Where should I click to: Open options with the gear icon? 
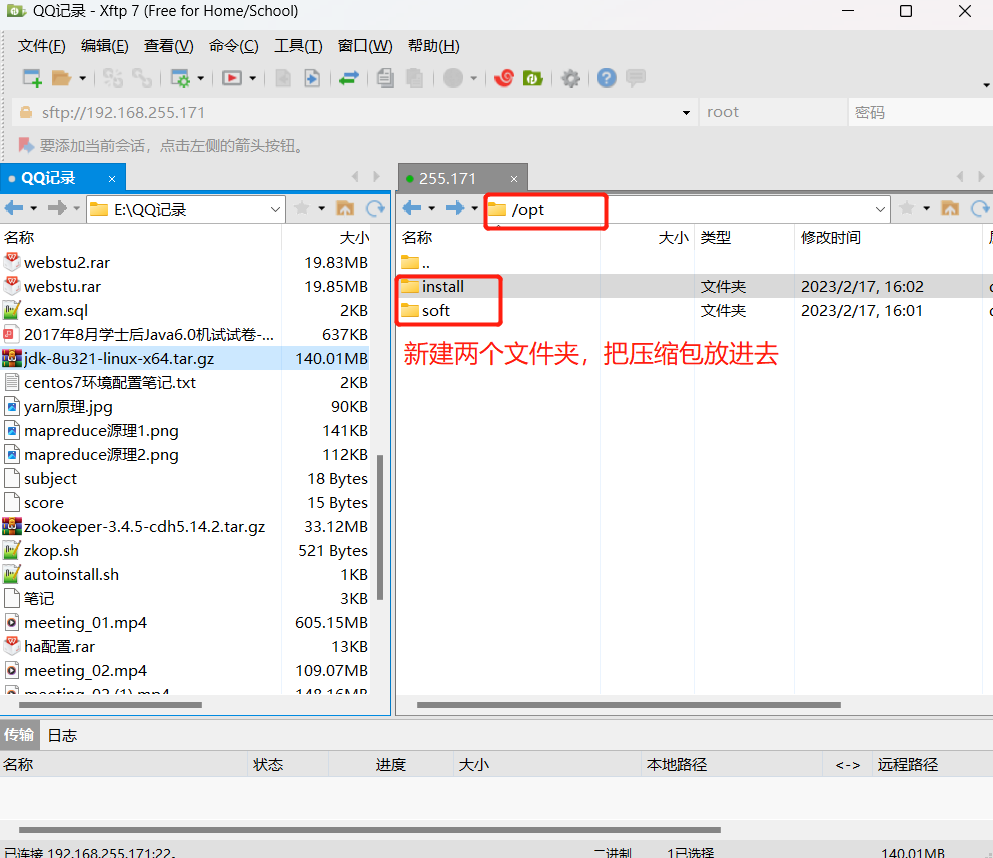point(570,78)
